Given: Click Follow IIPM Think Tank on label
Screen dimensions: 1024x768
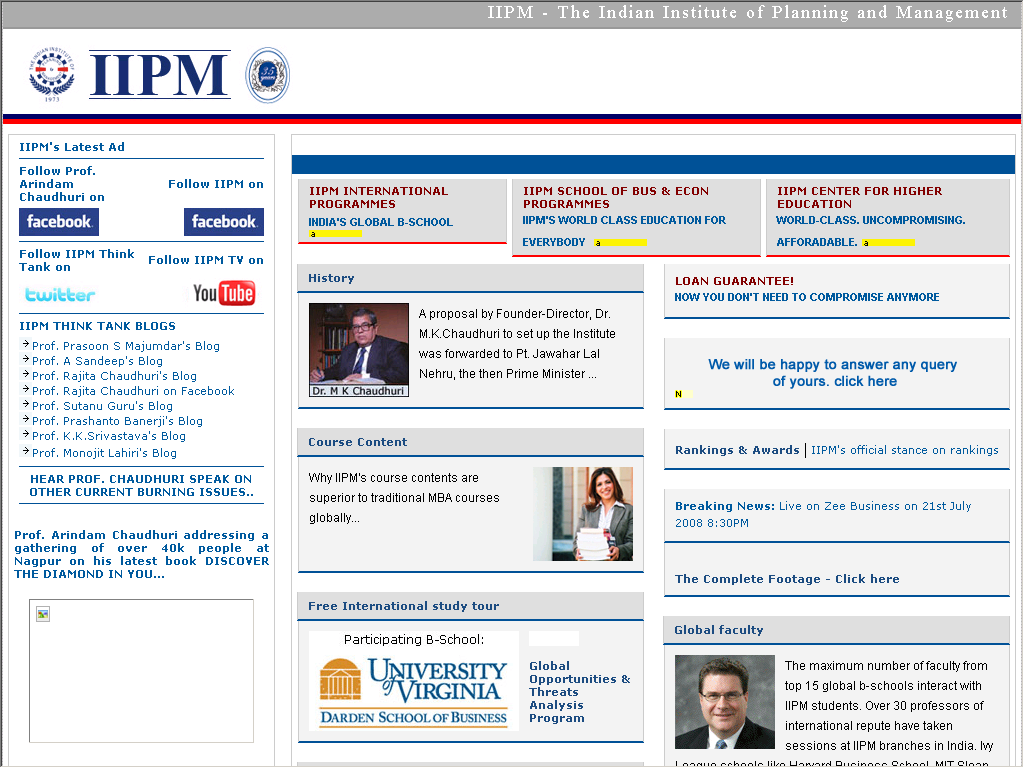Looking at the screenshot, I should 76,261.
